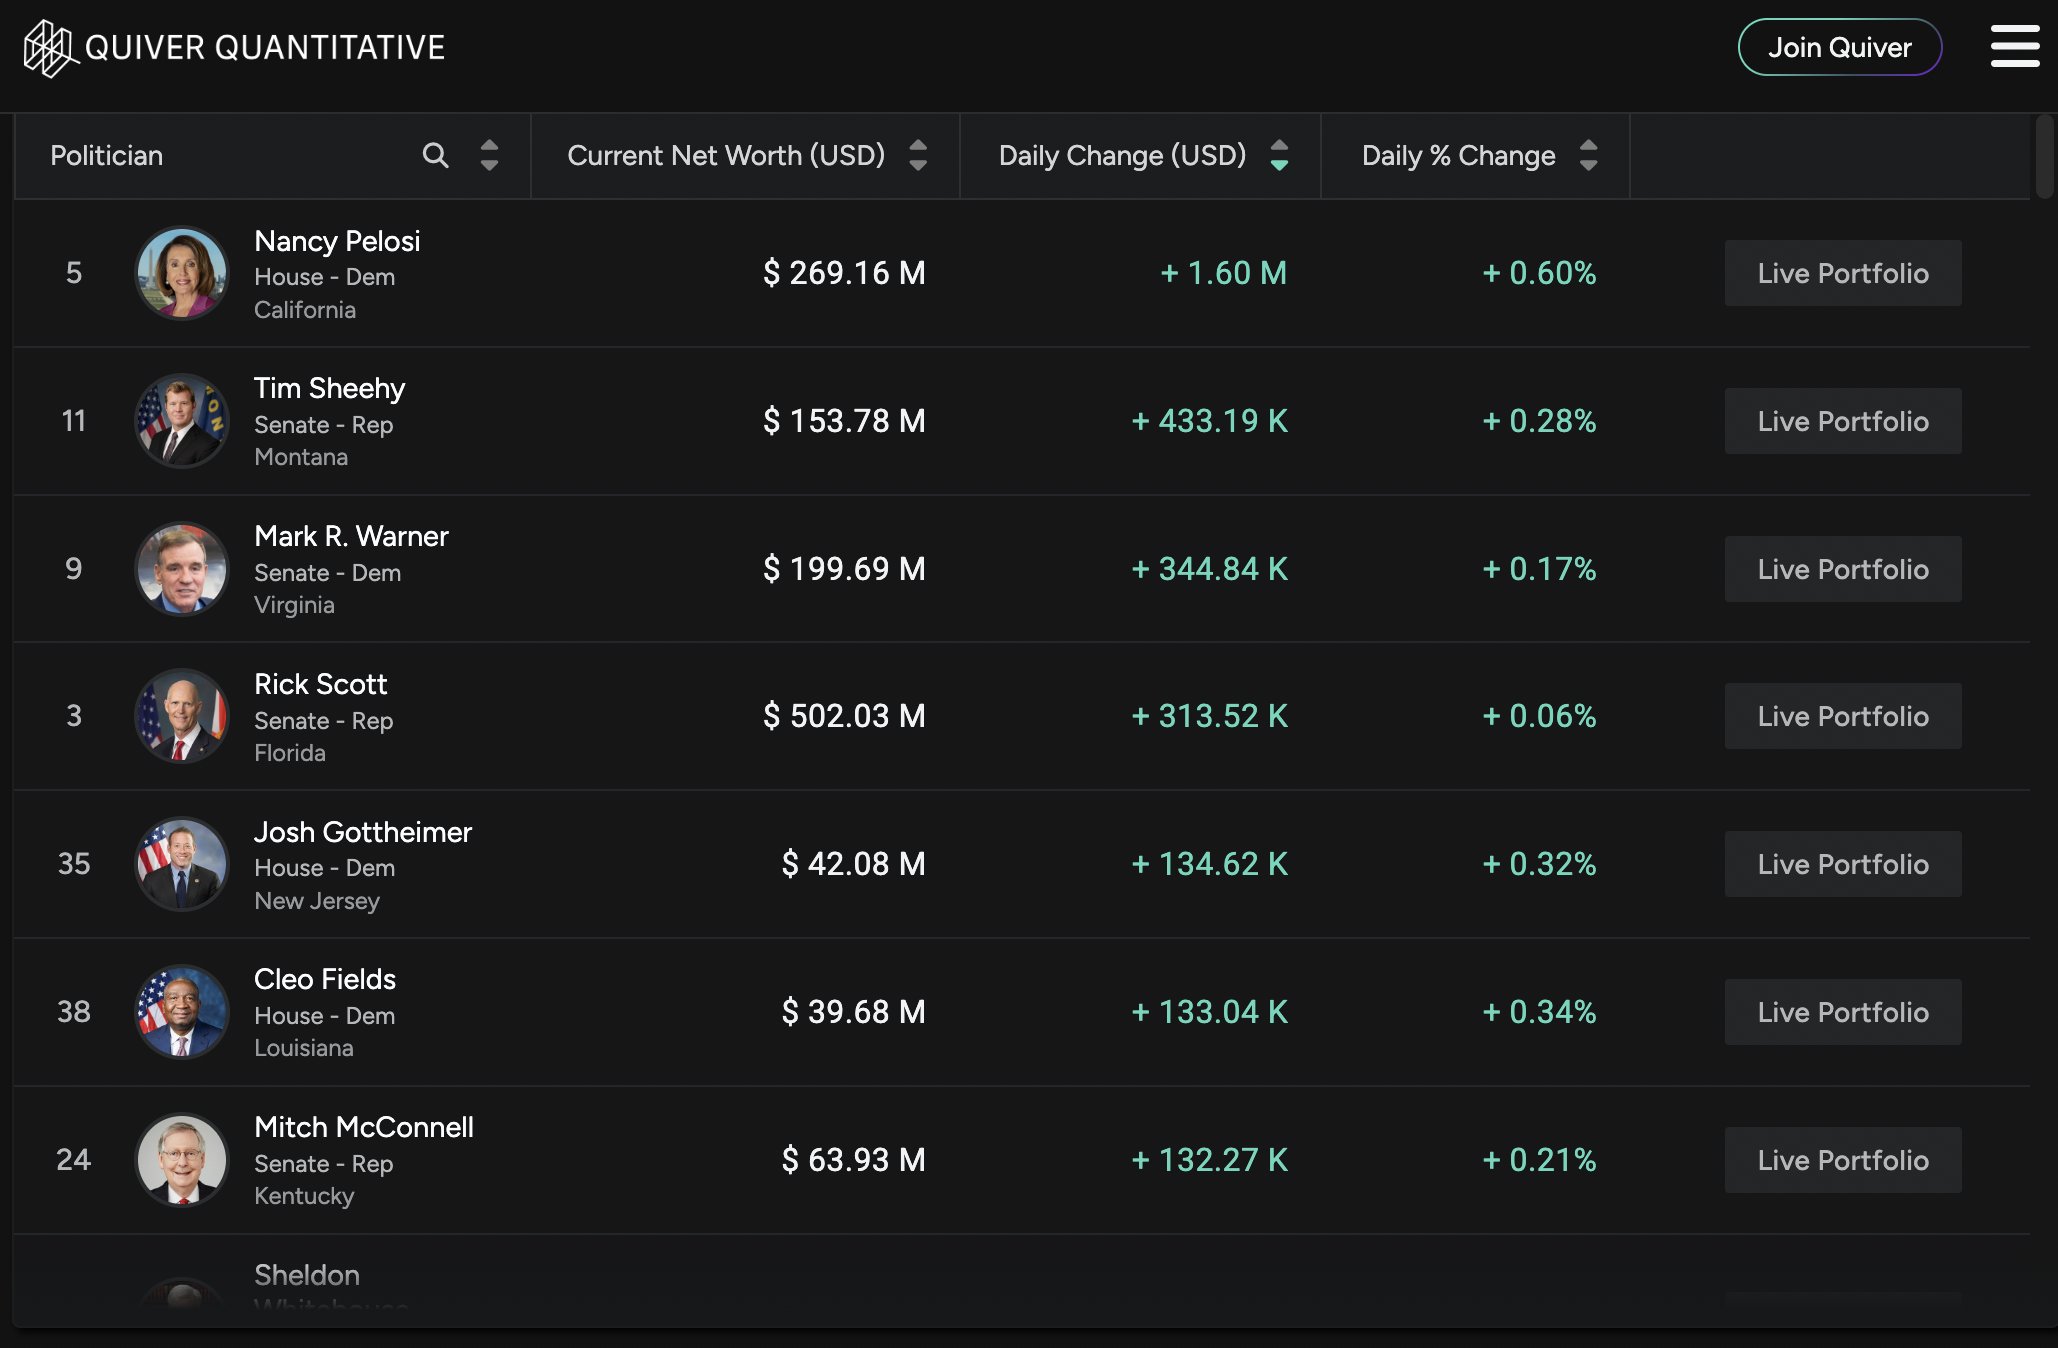Open Nancy Pelosi's Live Portfolio
This screenshot has width=2058, height=1348.
tap(1843, 273)
